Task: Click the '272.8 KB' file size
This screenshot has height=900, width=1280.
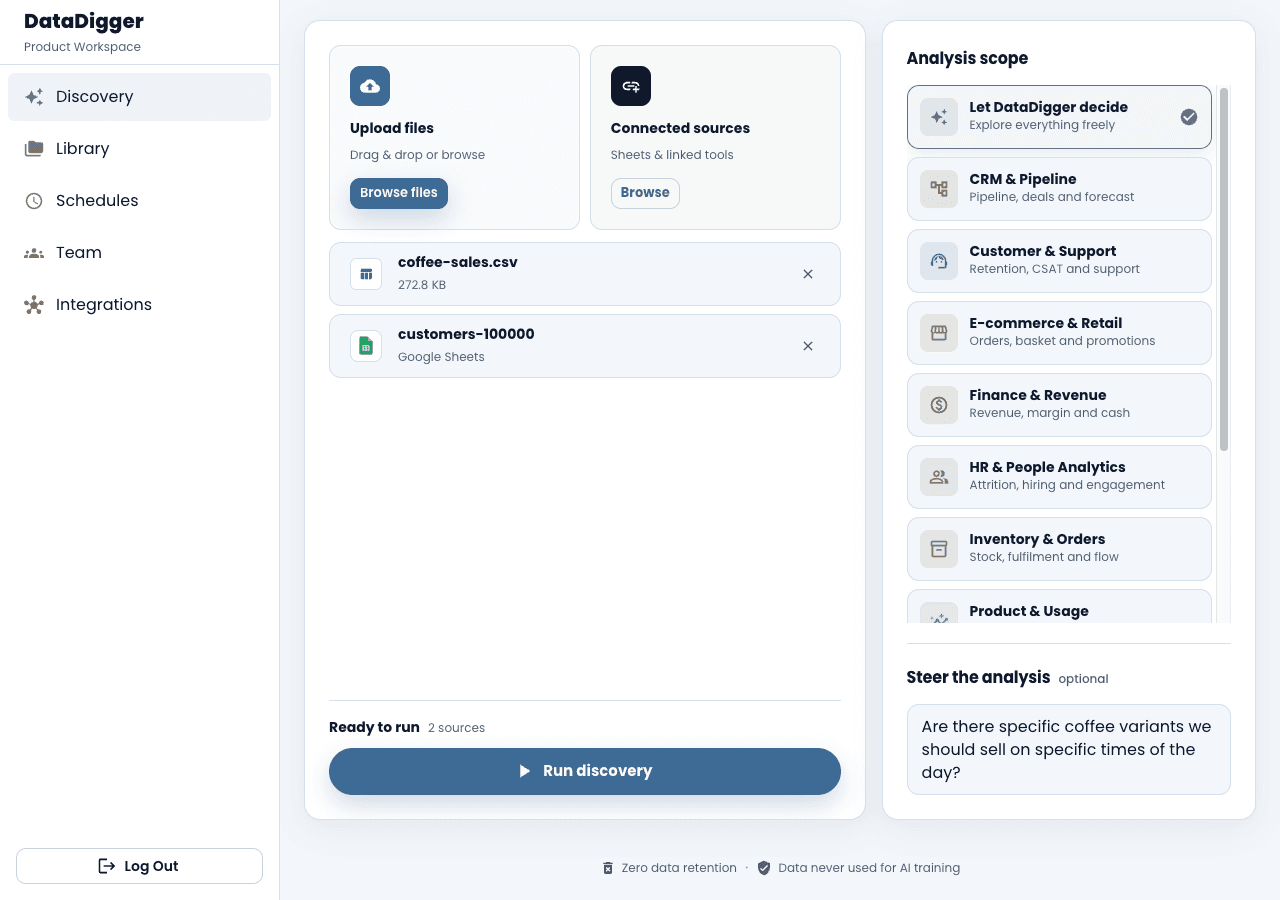Action: tap(422, 285)
